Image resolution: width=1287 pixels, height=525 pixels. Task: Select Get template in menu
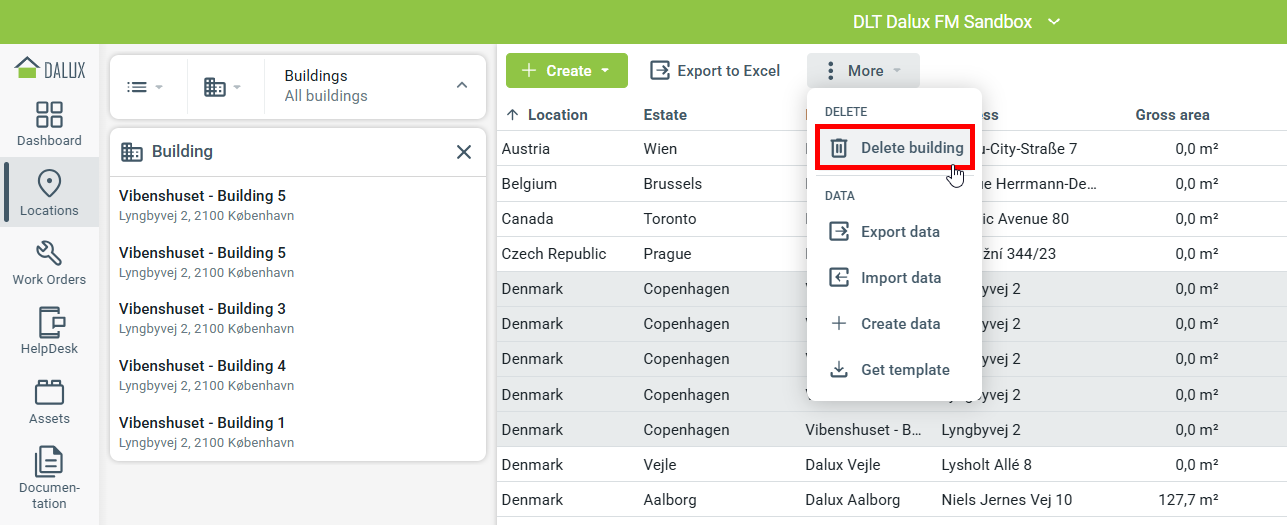904,370
